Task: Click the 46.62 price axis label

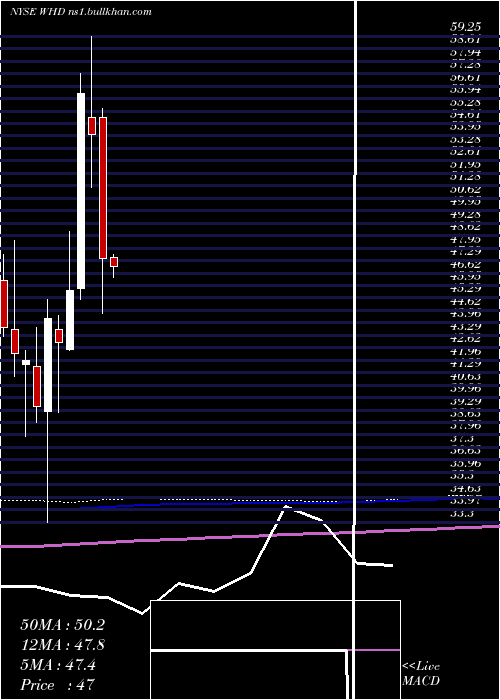Action: point(465,264)
